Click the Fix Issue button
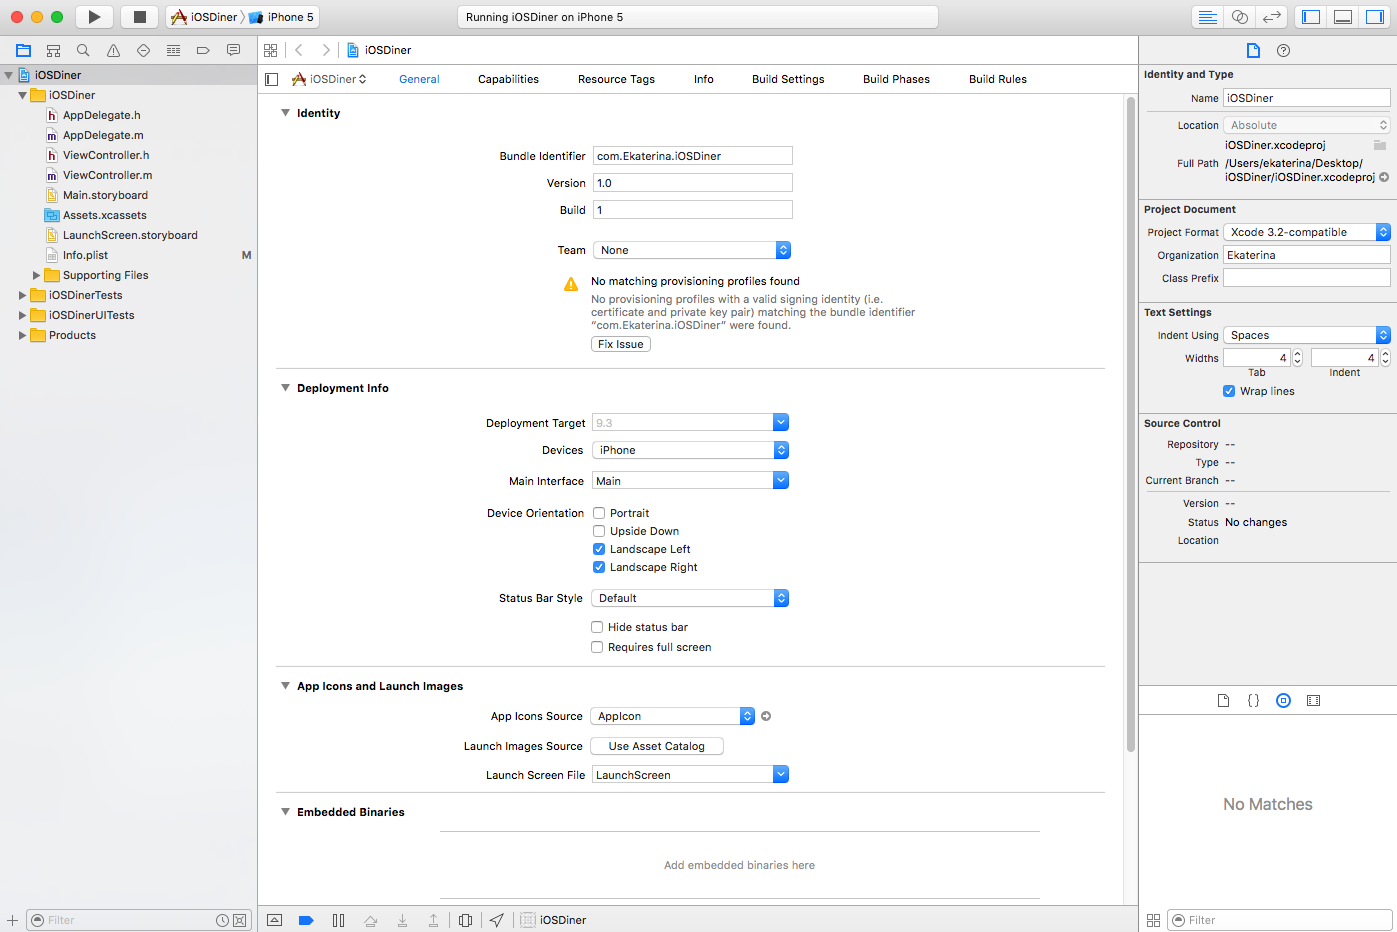This screenshot has width=1397, height=932. coord(621,344)
